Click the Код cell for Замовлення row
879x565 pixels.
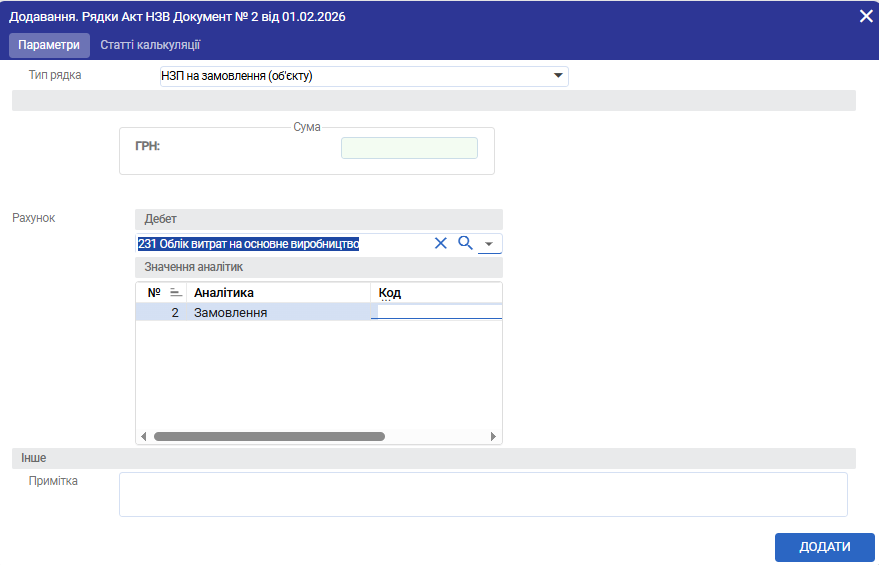[x=435, y=313]
